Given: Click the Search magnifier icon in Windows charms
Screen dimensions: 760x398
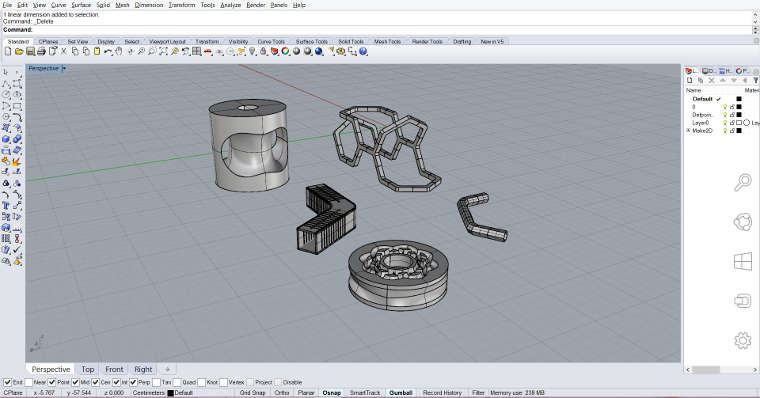Looking at the screenshot, I should point(743,182).
